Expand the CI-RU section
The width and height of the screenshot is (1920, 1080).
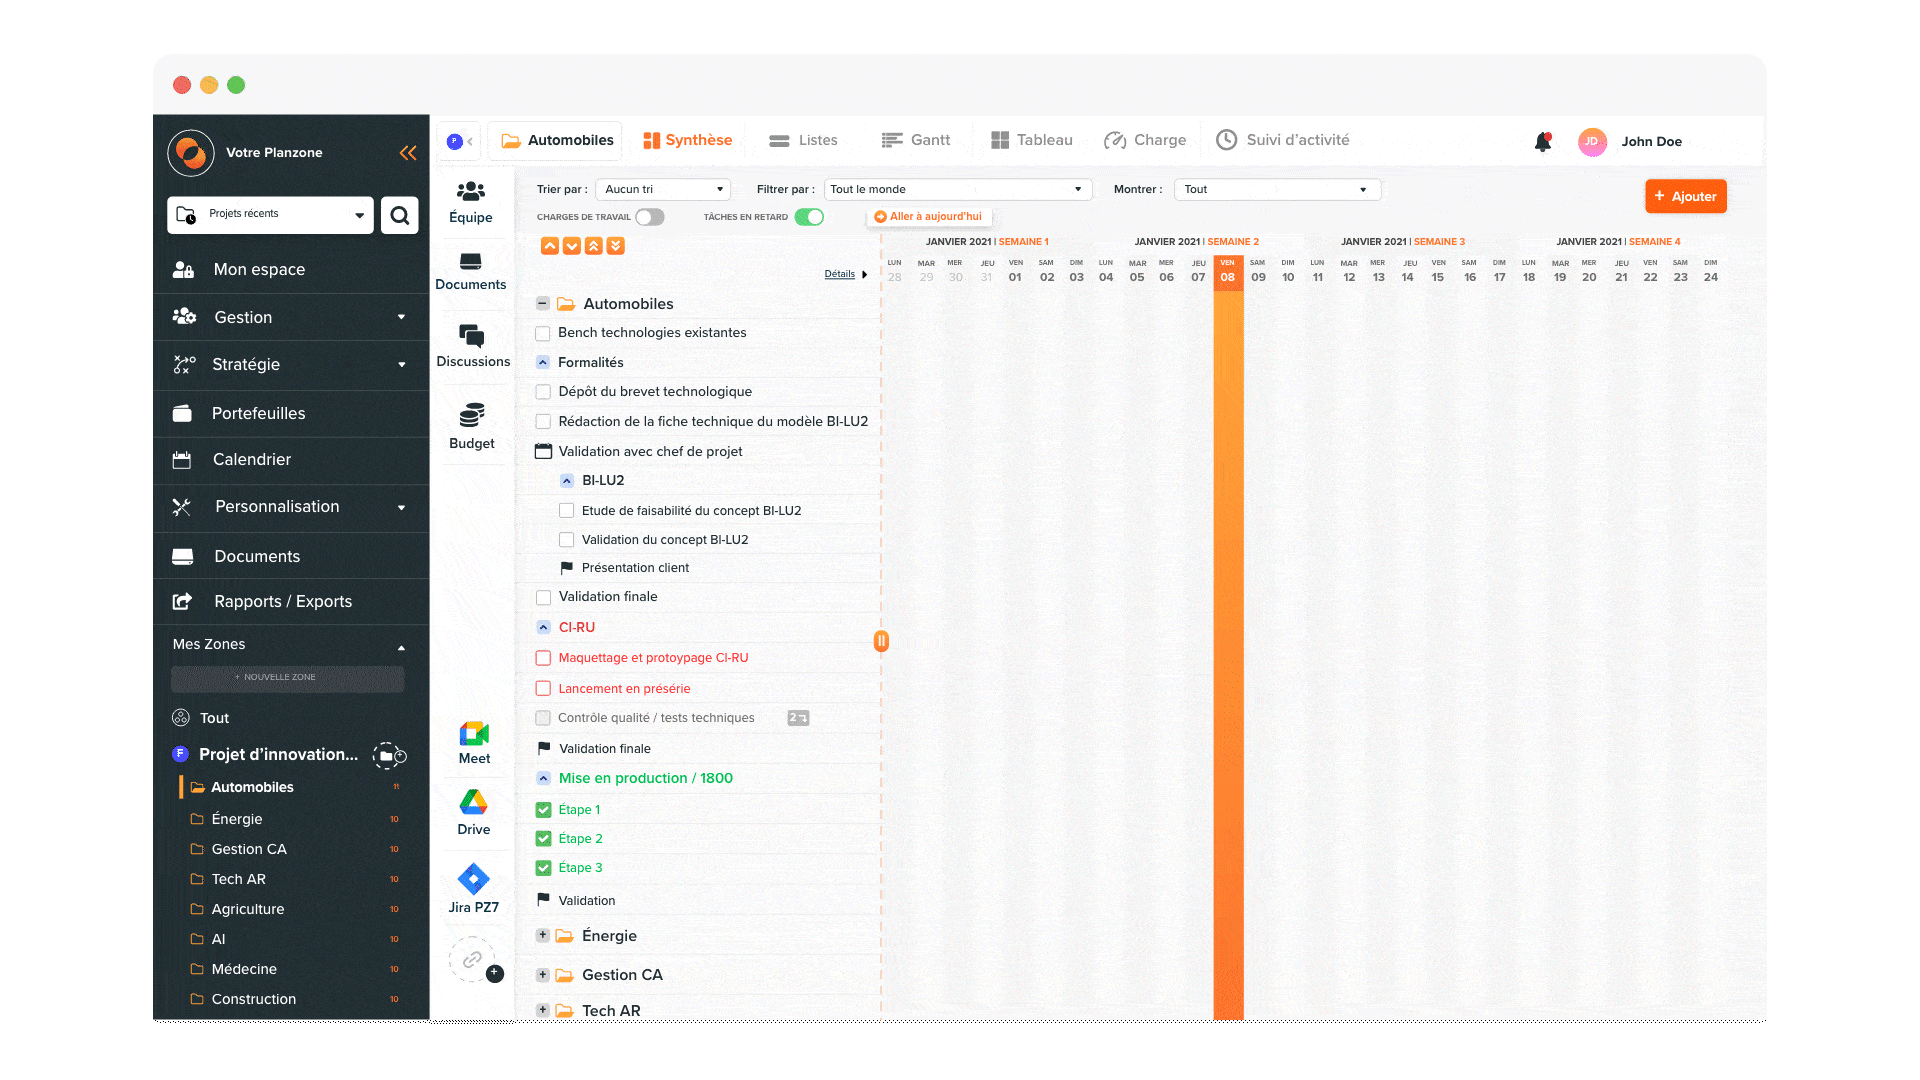pyautogui.click(x=542, y=625)
